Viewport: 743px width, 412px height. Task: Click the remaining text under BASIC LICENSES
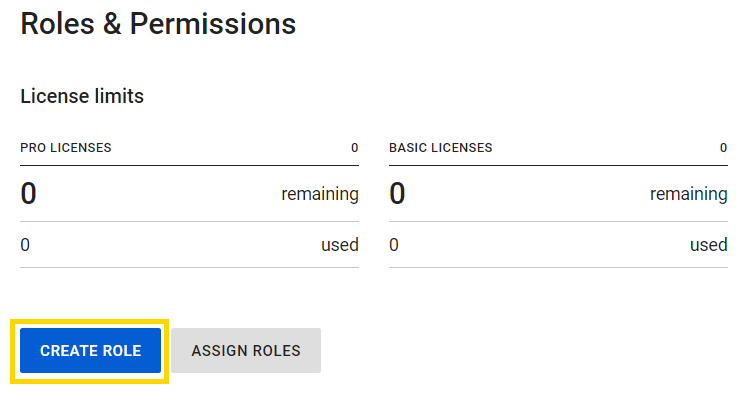click(689, 194)
